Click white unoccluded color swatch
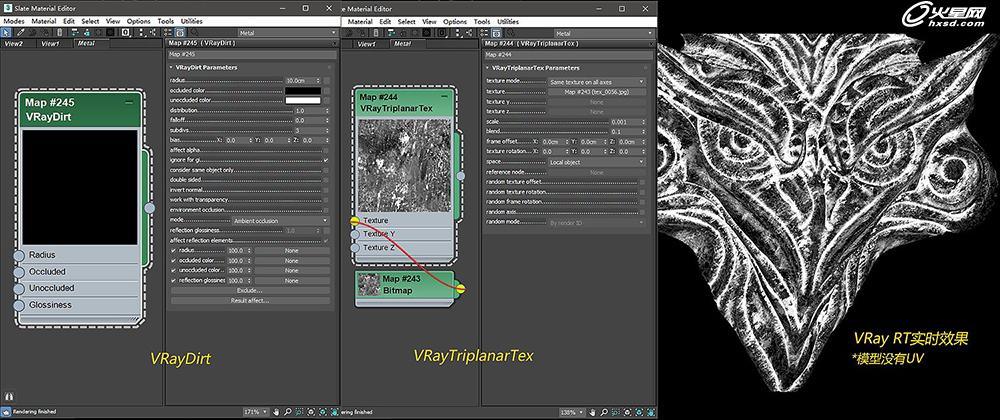The width and height of the screenshot is (1000, 420). (303, 100)
